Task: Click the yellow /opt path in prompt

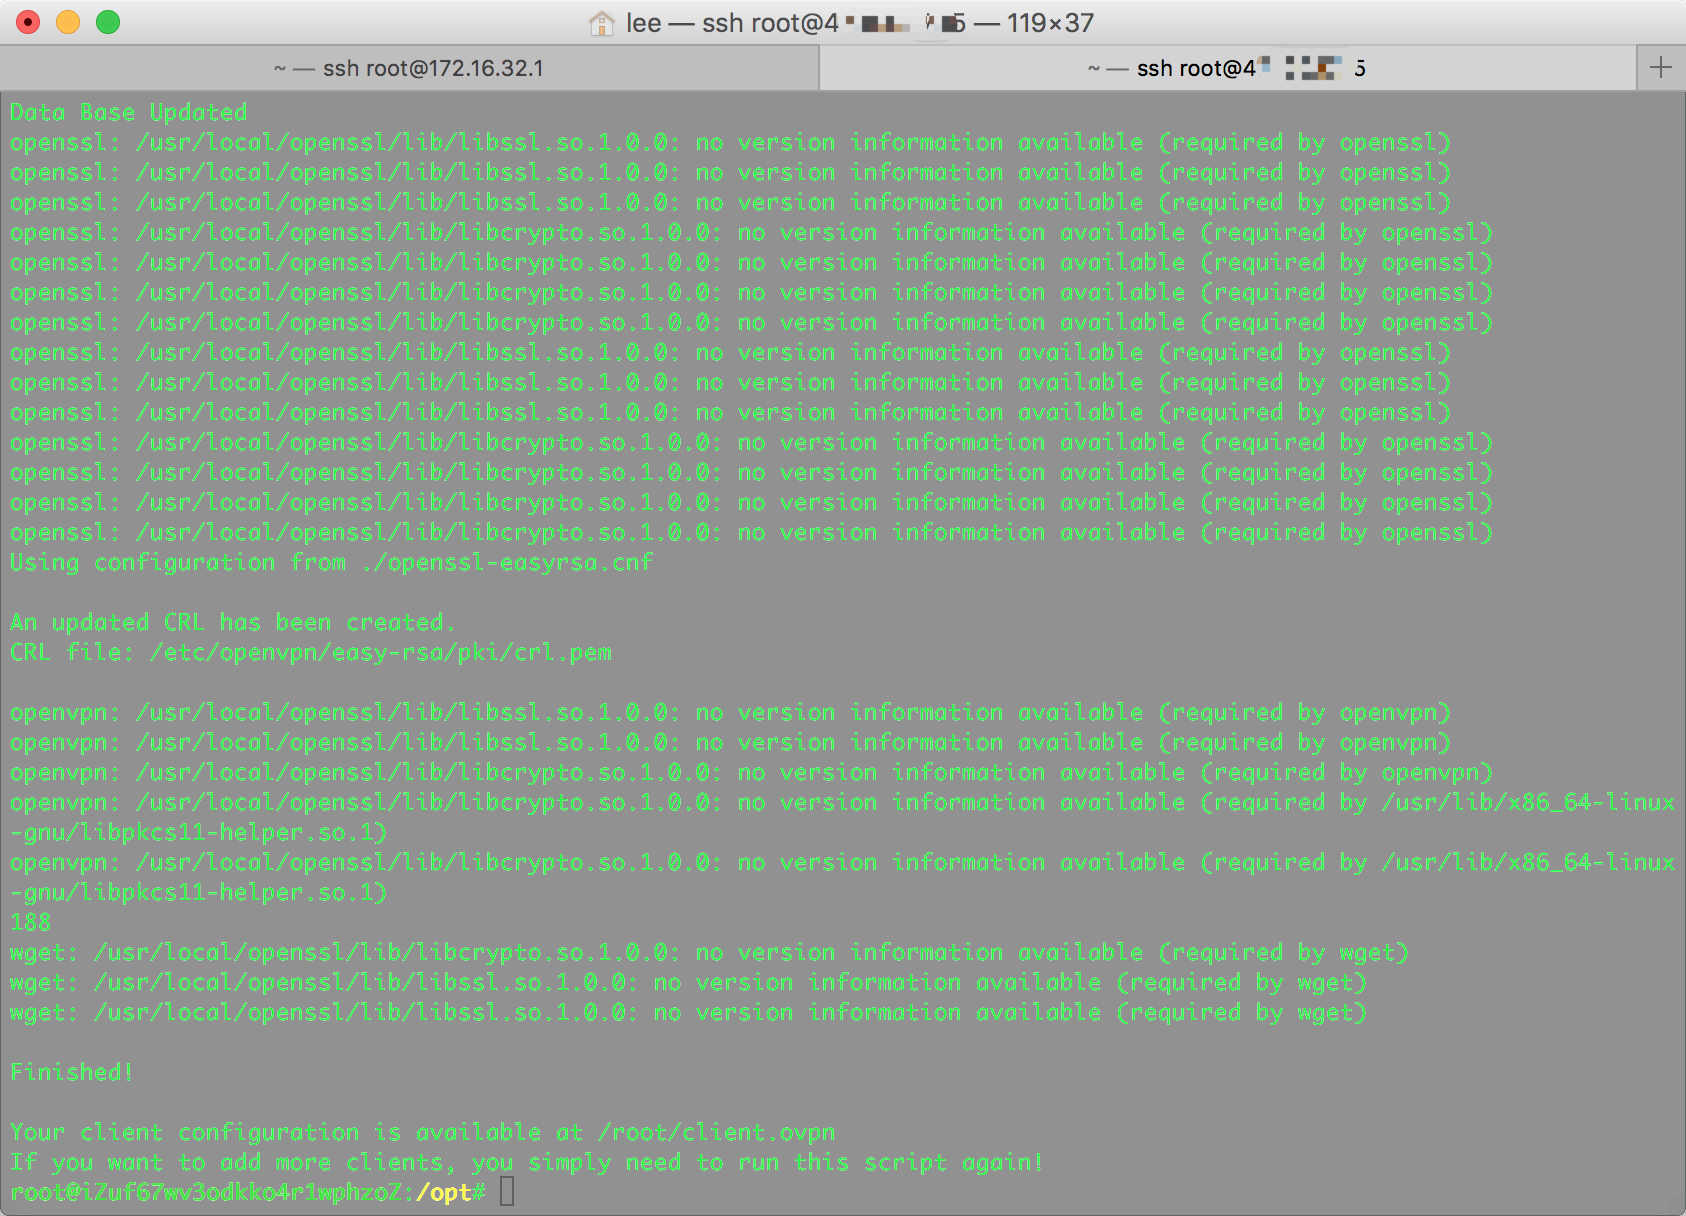Action: (444, 1192)
